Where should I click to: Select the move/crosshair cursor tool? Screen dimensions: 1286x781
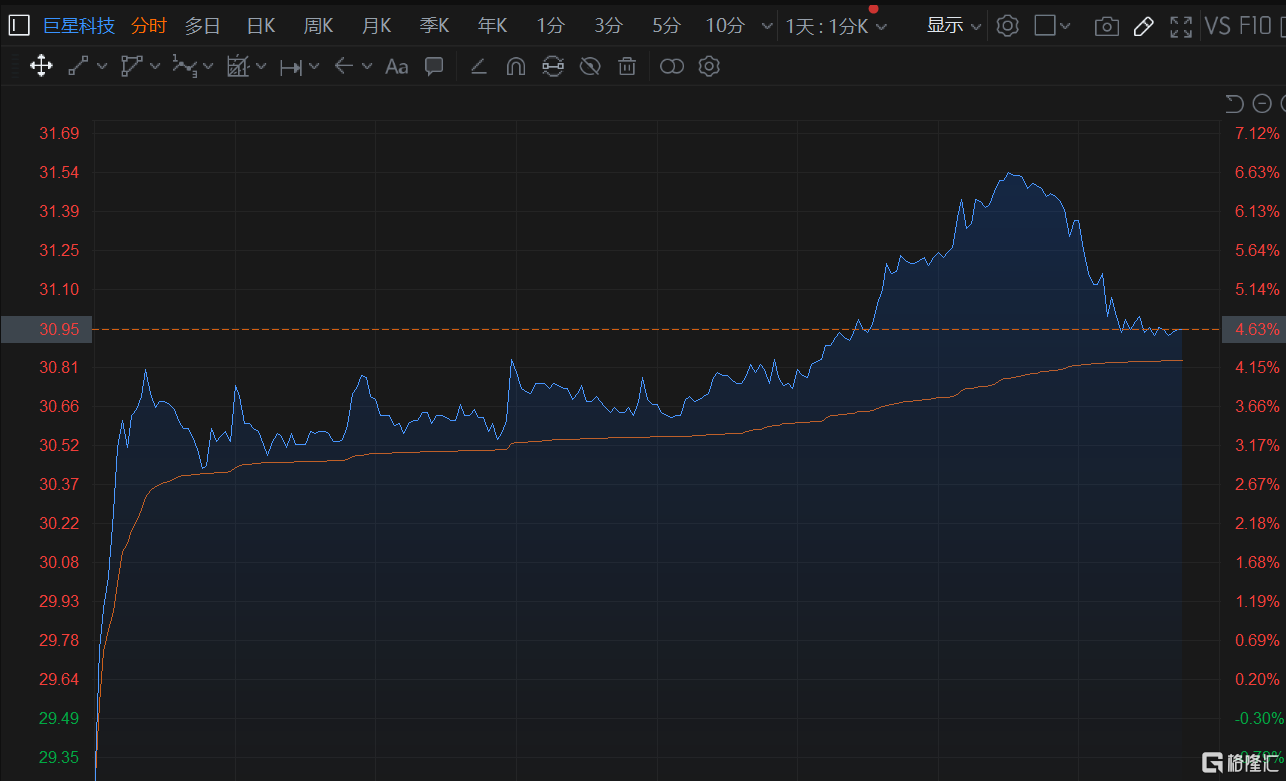pos(41,67)
